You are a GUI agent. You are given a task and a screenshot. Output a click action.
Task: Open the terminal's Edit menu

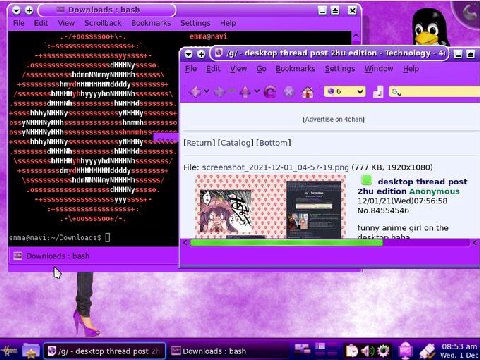tap(41, 23)
